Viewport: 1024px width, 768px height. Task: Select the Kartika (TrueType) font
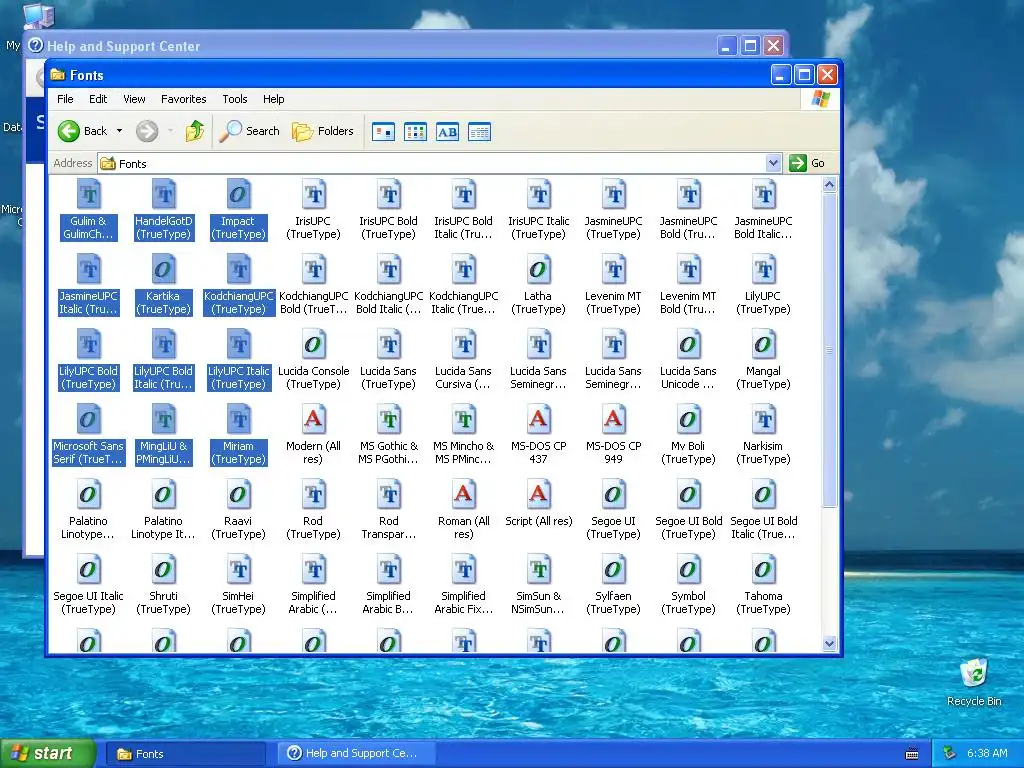click(163, 285)
